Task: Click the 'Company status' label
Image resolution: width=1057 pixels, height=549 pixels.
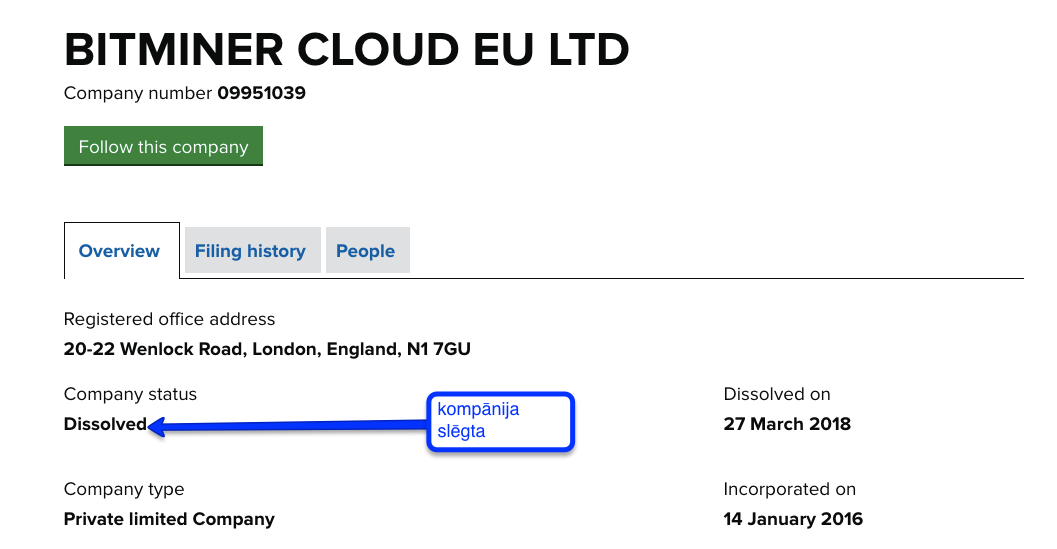Action: (x=130, y=394)
